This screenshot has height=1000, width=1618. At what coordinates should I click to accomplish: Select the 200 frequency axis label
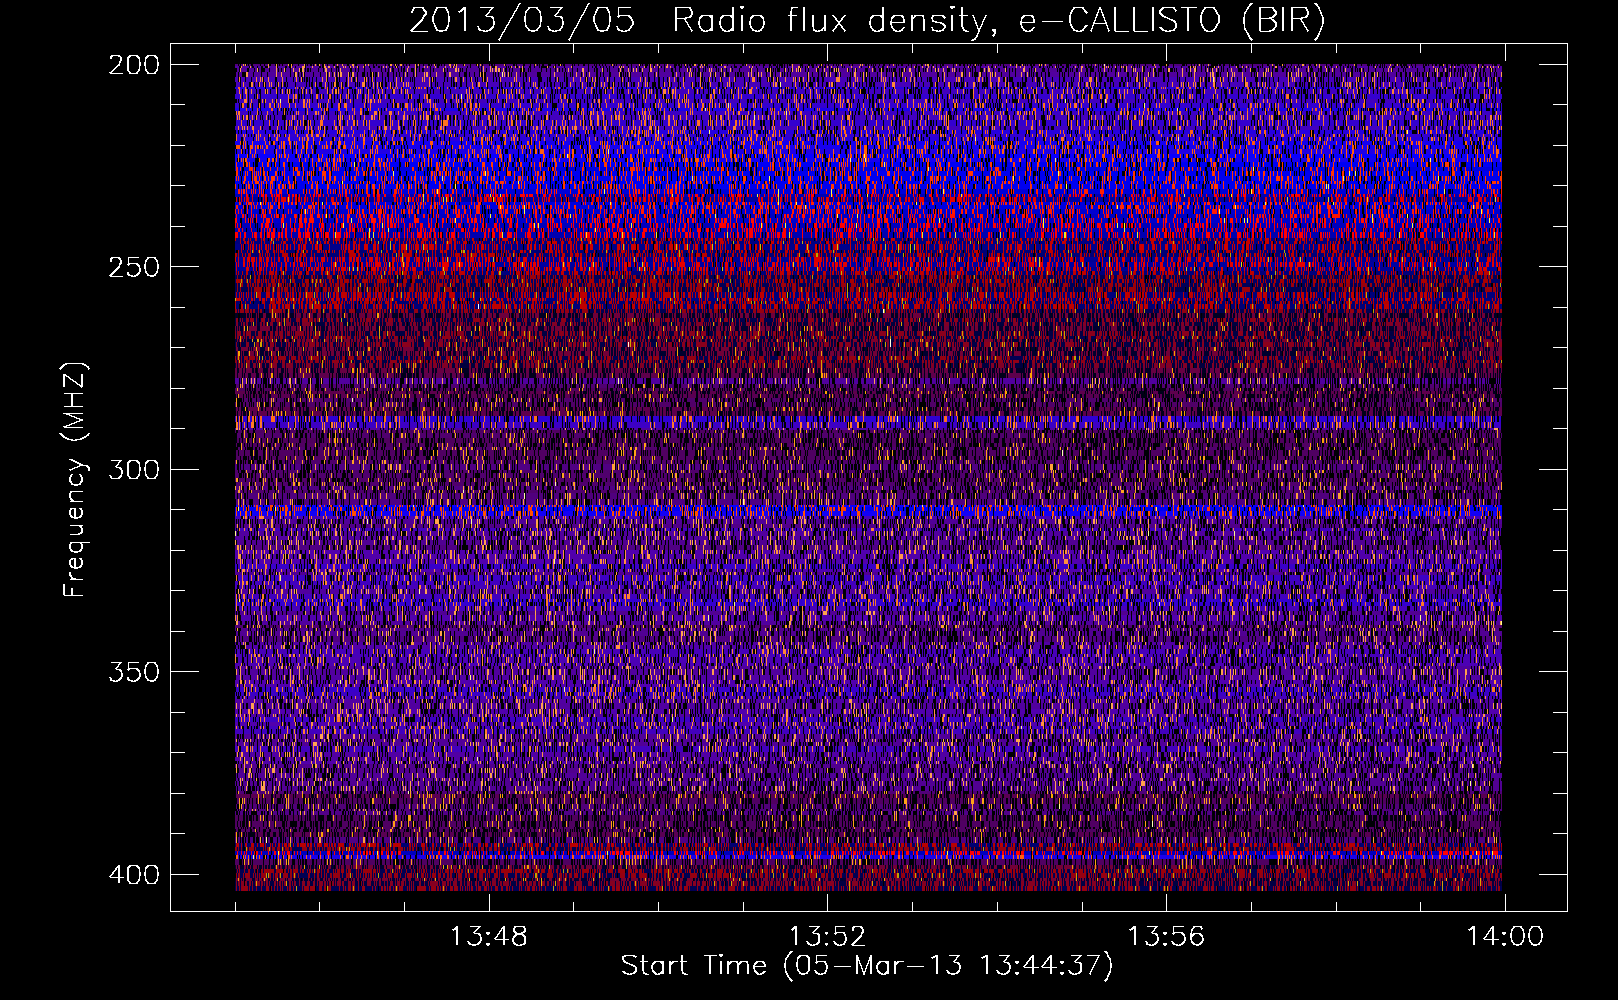(133, 65)
